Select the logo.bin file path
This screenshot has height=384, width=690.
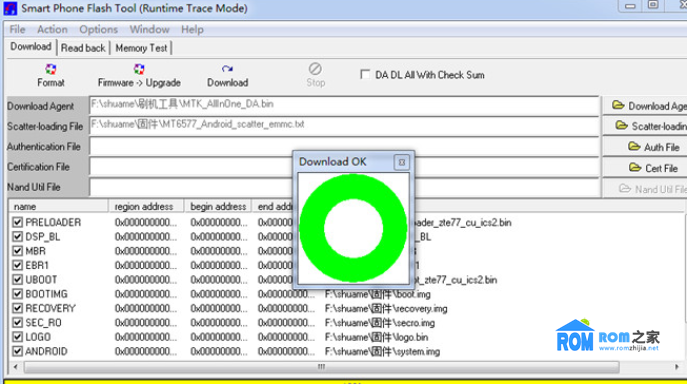click(376, 337)
